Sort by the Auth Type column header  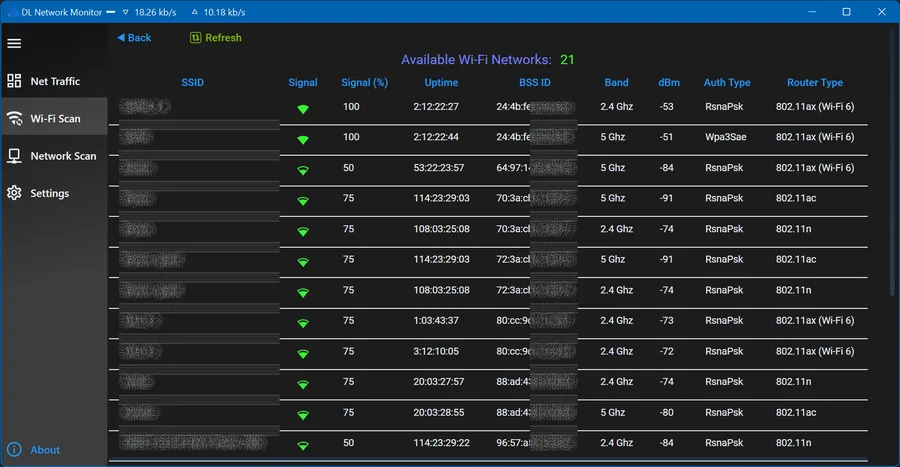tap(727, 82)
